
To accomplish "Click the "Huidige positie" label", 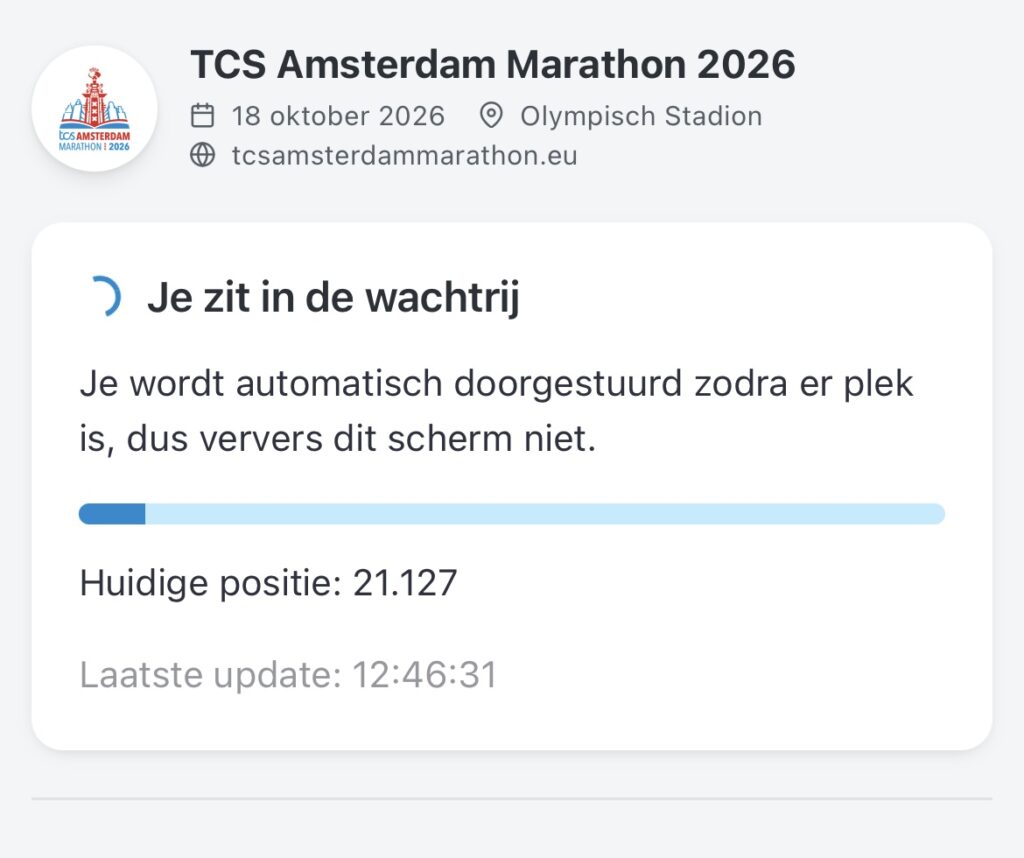I will pyautogui.click(x=210, y=583).
